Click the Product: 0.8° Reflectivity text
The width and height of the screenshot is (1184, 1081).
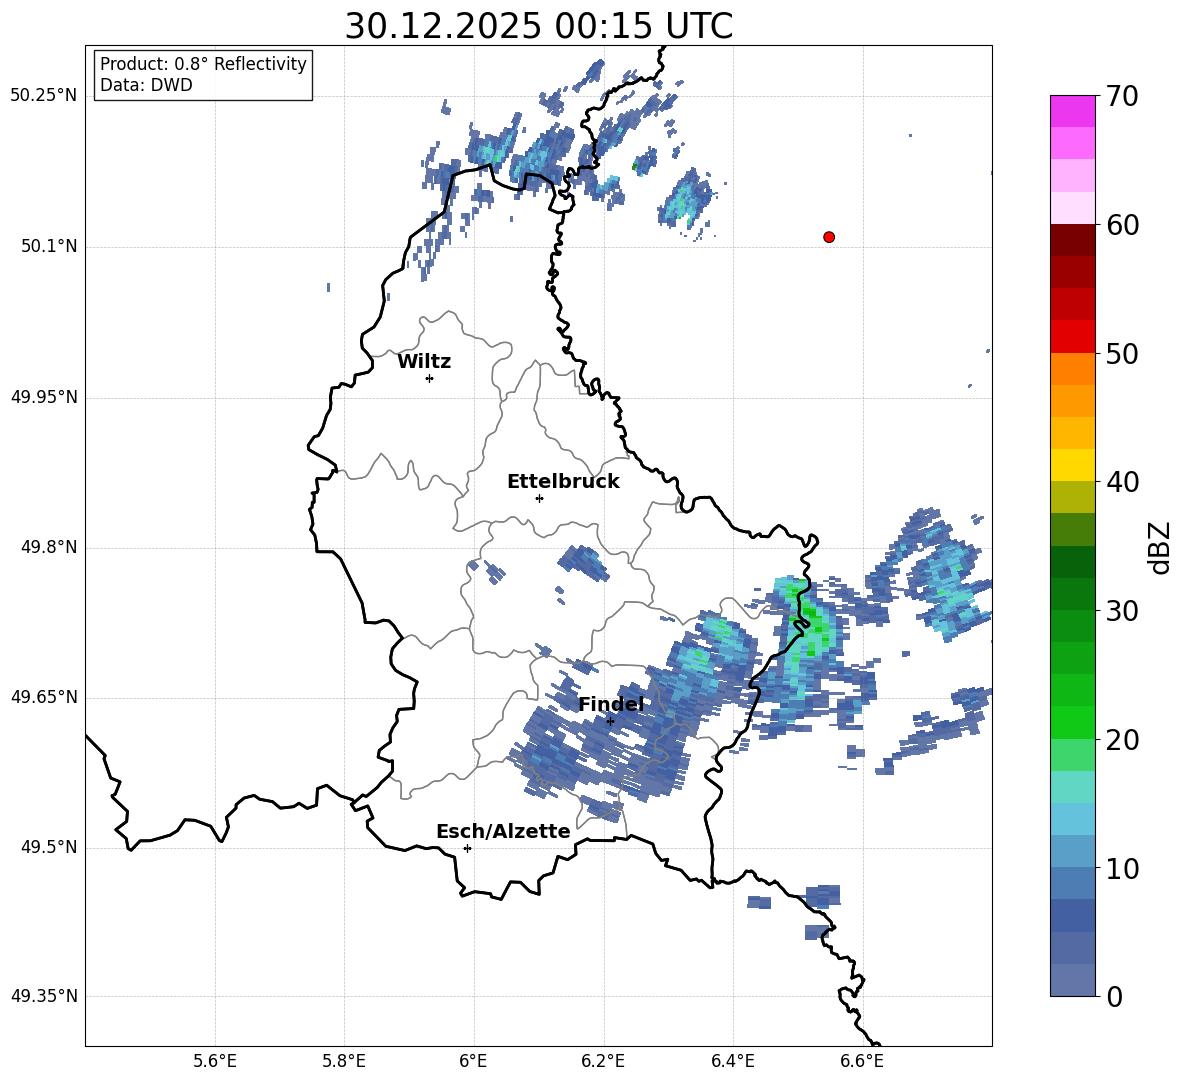(x=203, y=63)
